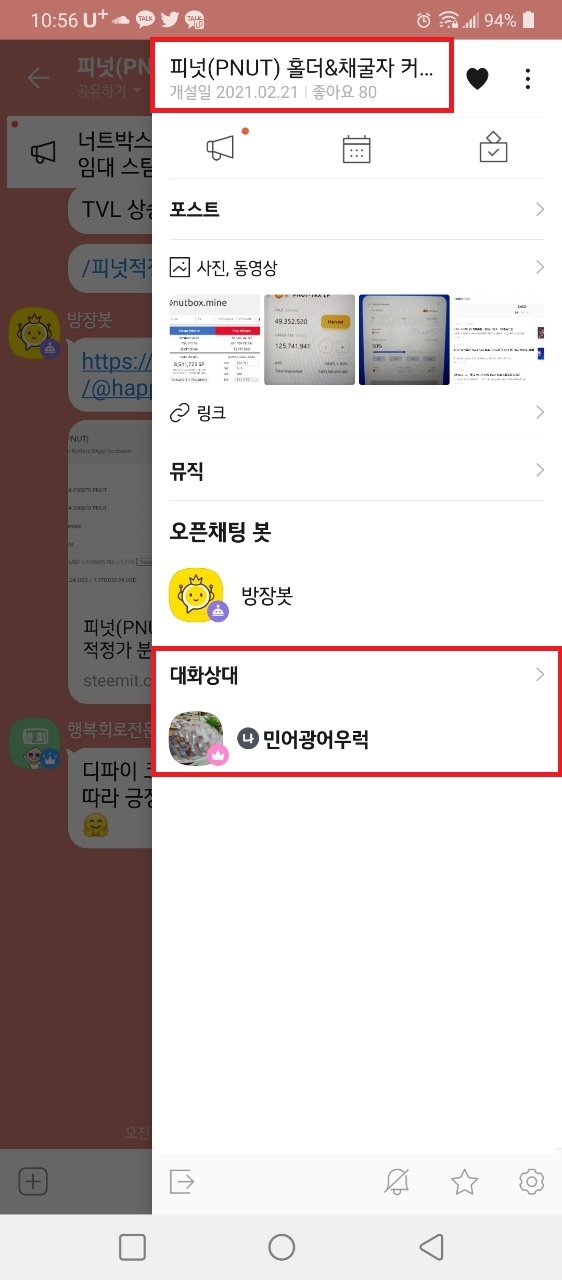Open the vote poll icon
The width and height of the screenshot is (562, 1280).
tap(494, 147)
